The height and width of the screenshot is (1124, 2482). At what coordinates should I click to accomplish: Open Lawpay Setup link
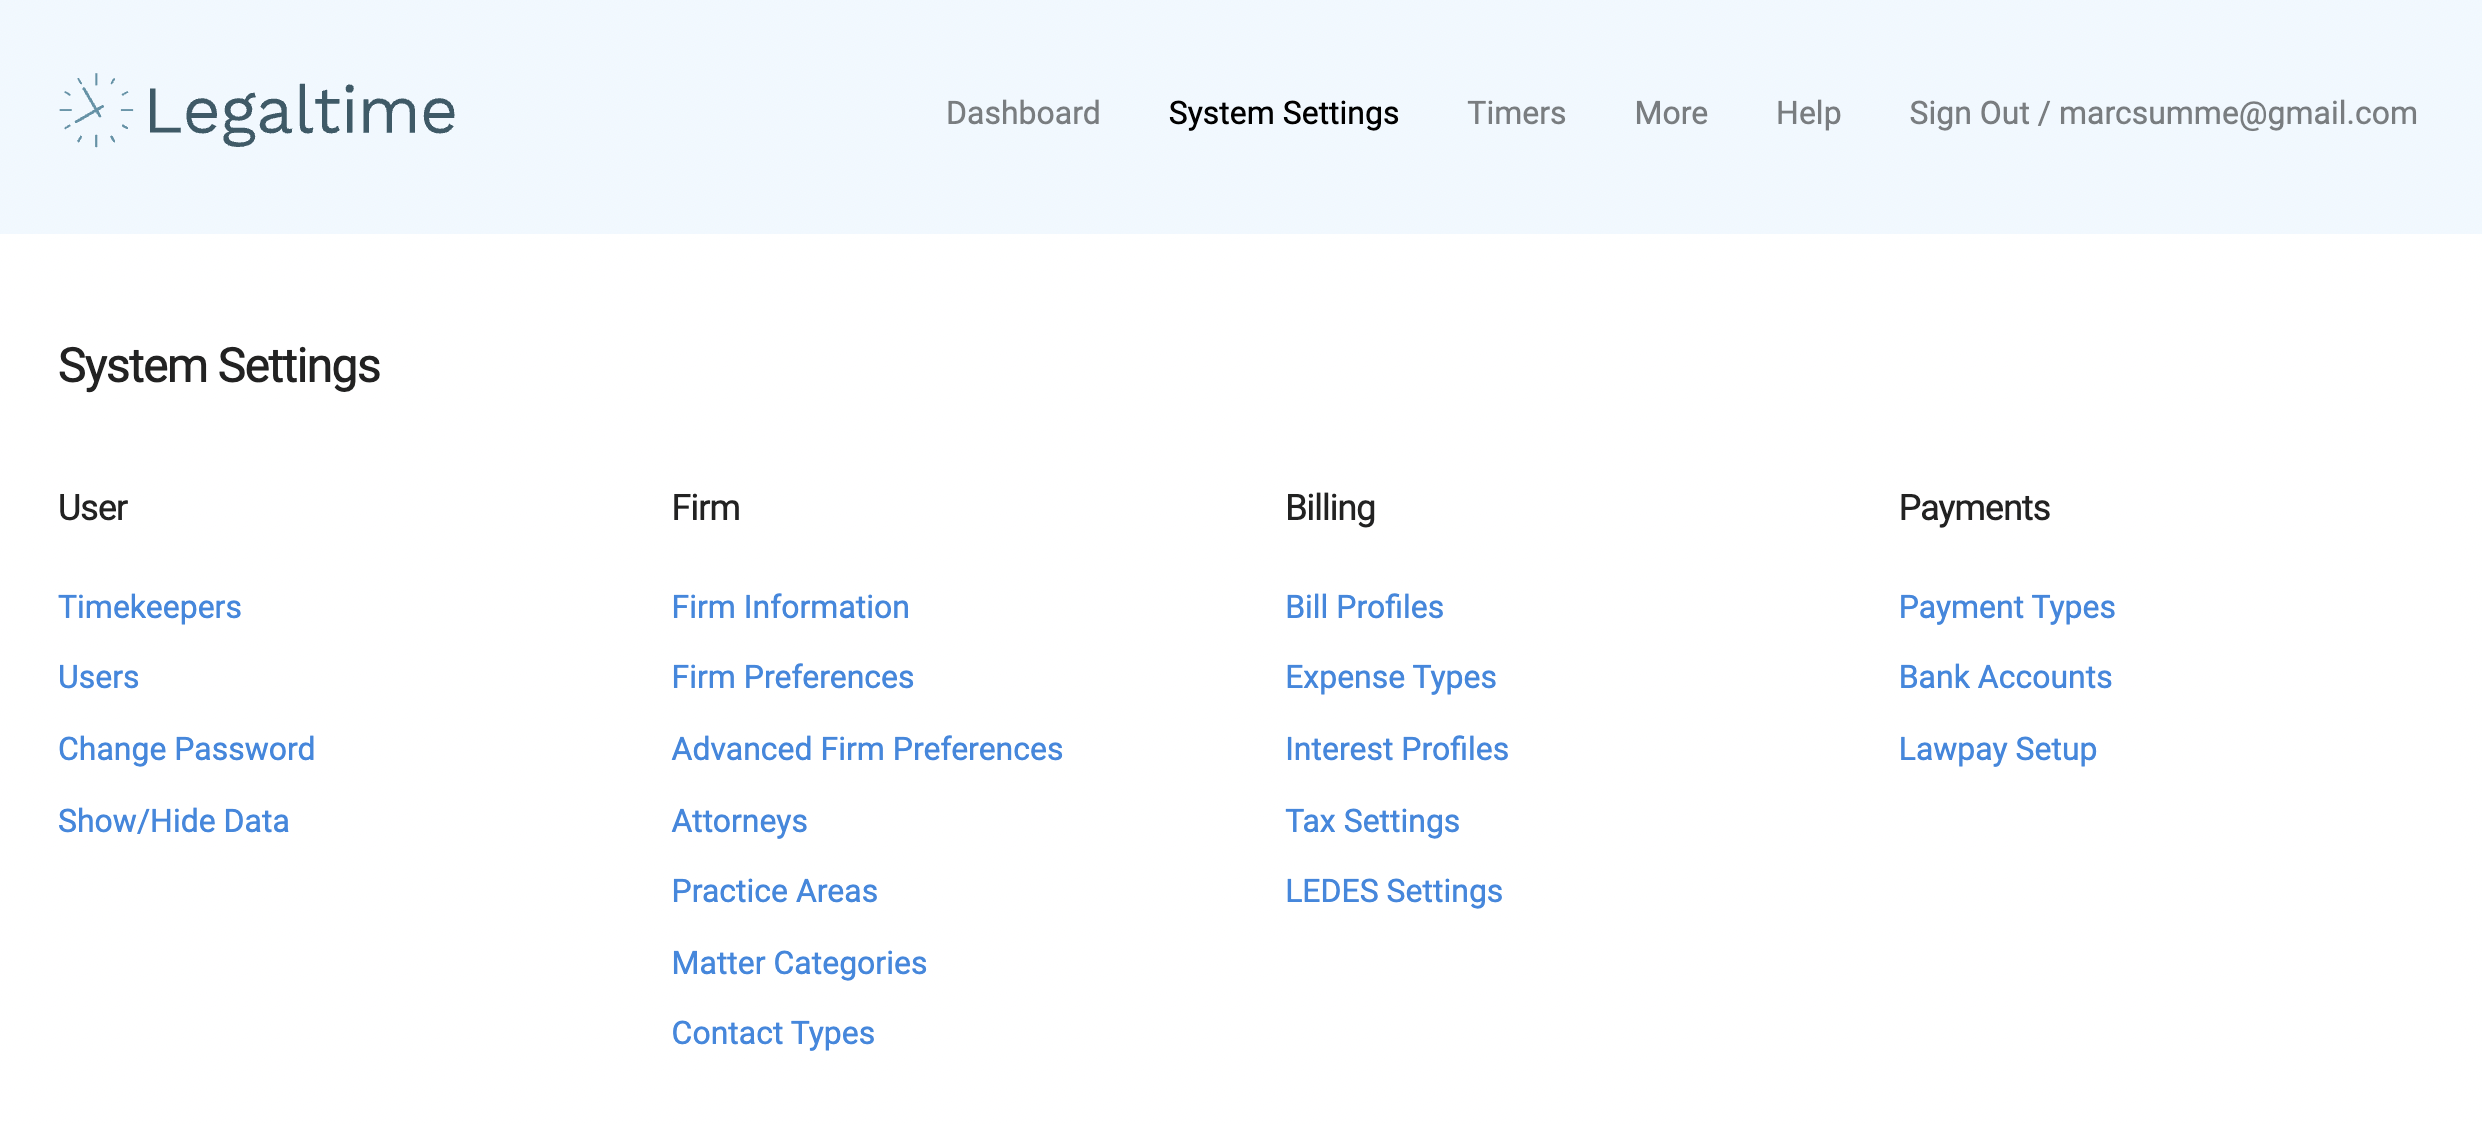pos(1997,749)
